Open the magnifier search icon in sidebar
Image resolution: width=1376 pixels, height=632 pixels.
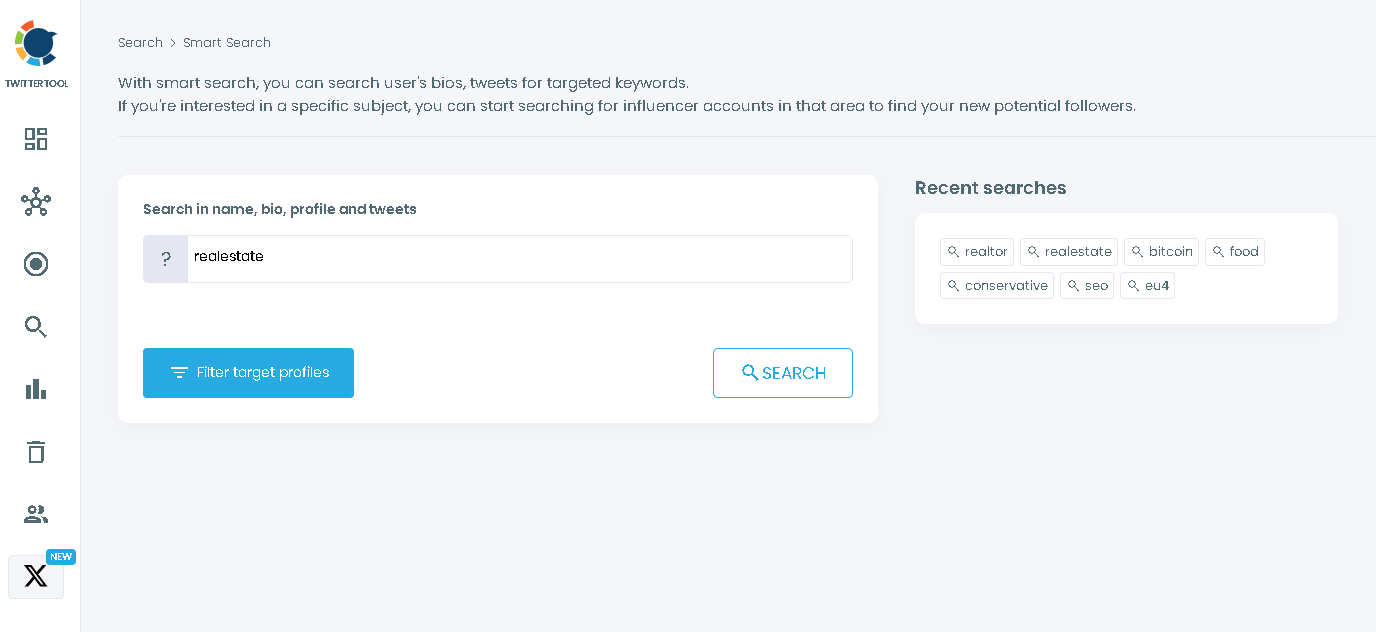pyautogui.click(x=36, y=327)
